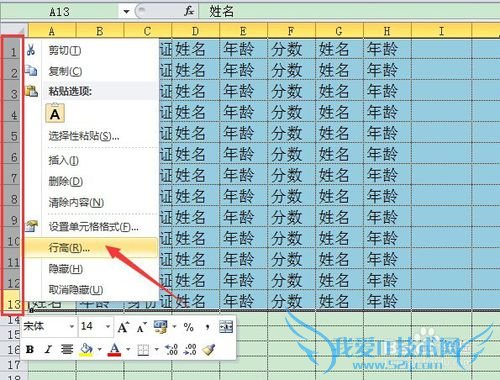Open the 宋体 font name dropdown
Screen dimensions: 500x380
71,326
